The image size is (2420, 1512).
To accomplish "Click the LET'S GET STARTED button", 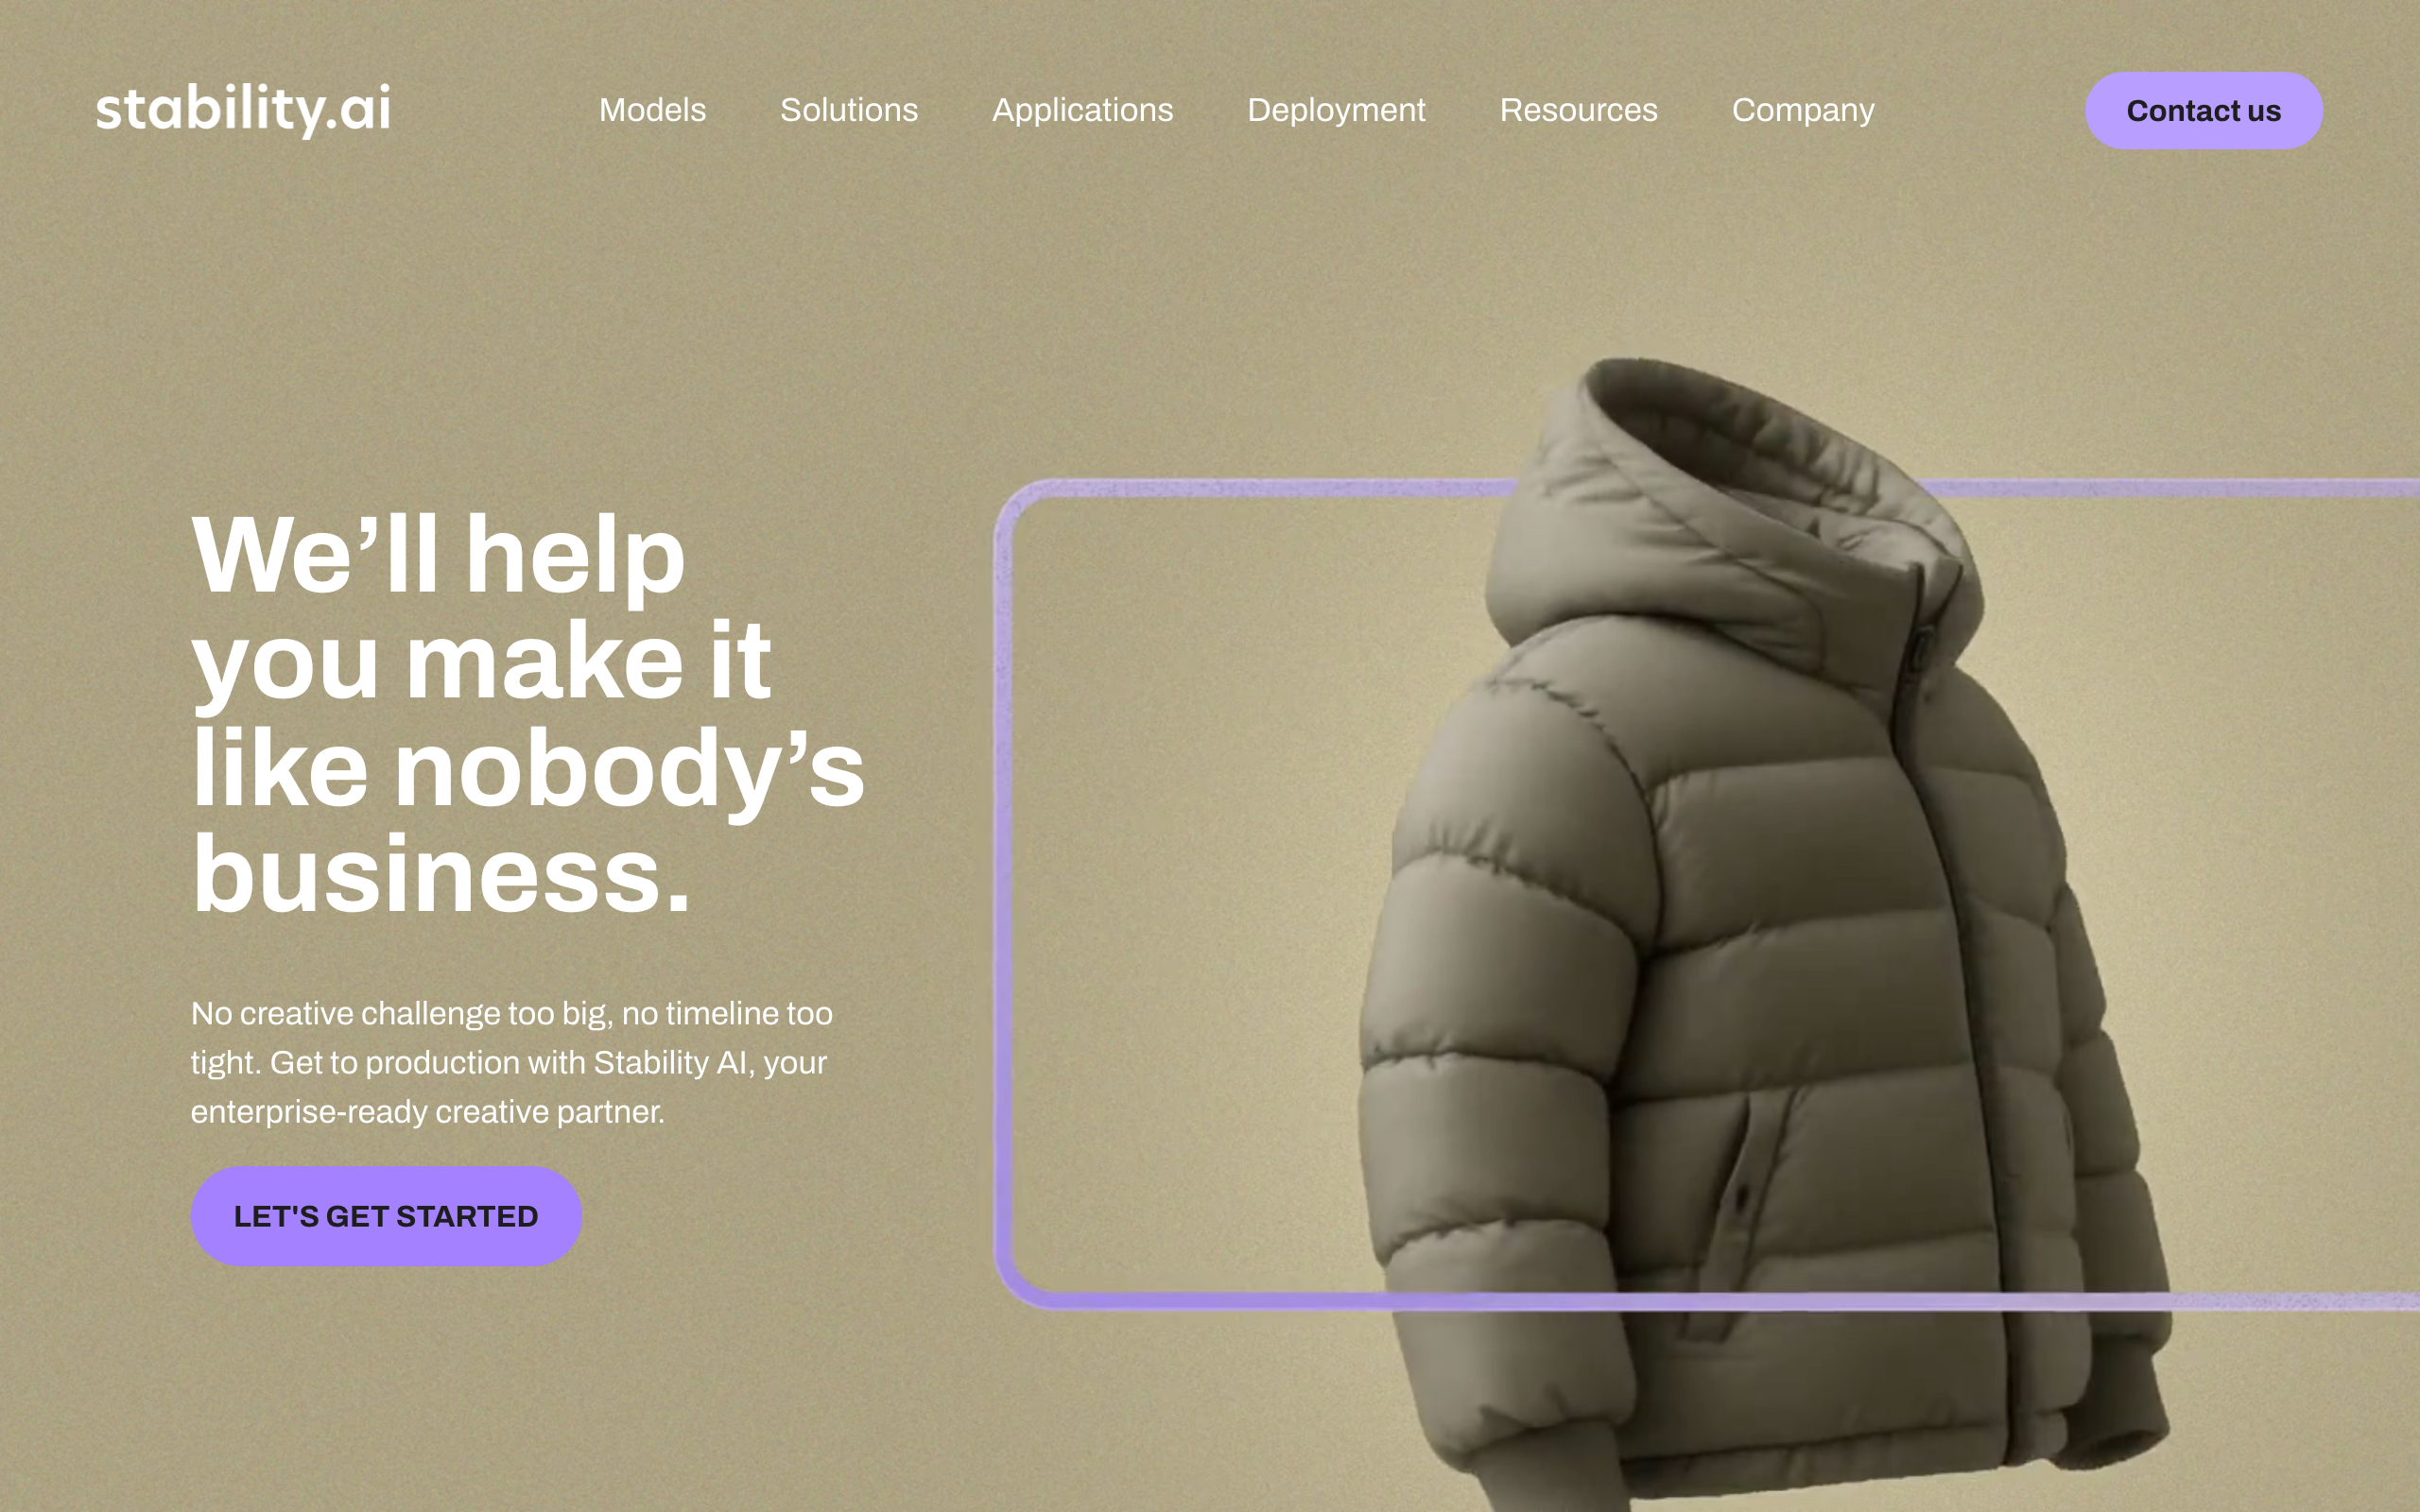I will tap(386, 1215).
